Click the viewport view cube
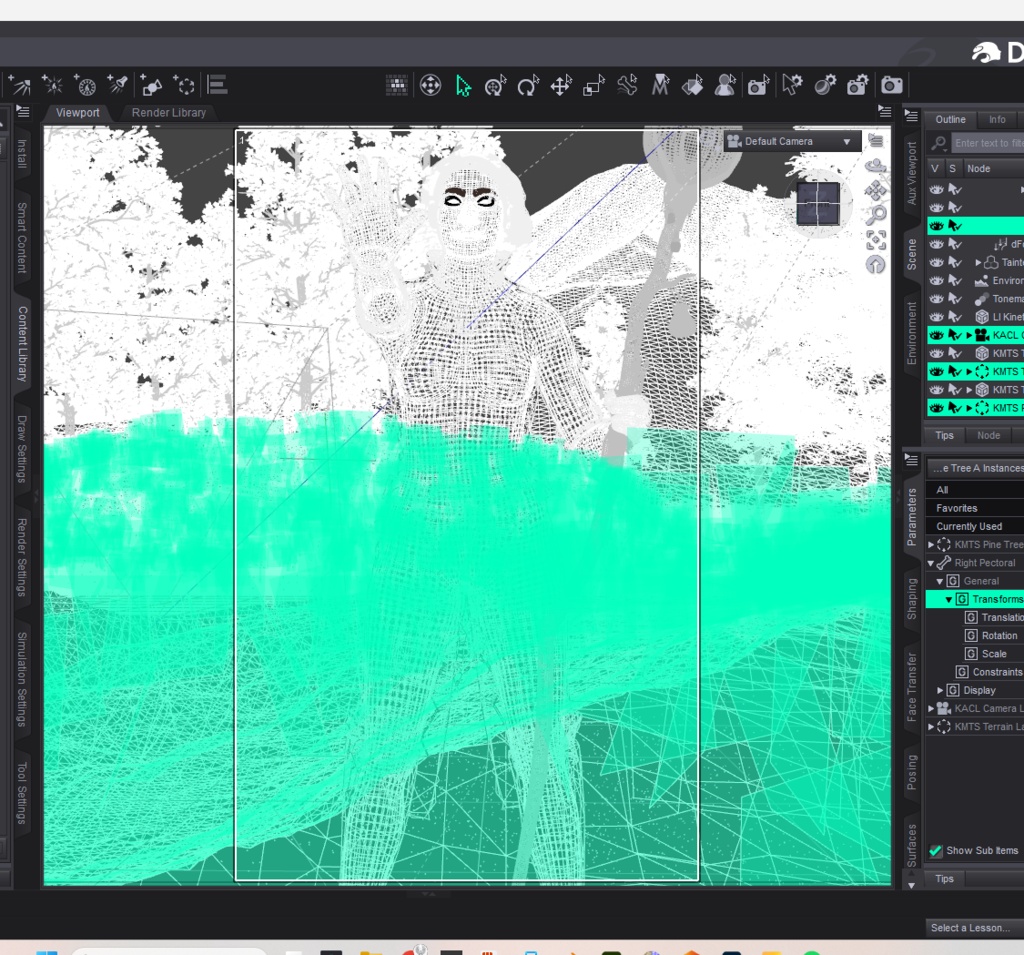The height and width of the screenshot is (955, 1024). pos(818,204)
